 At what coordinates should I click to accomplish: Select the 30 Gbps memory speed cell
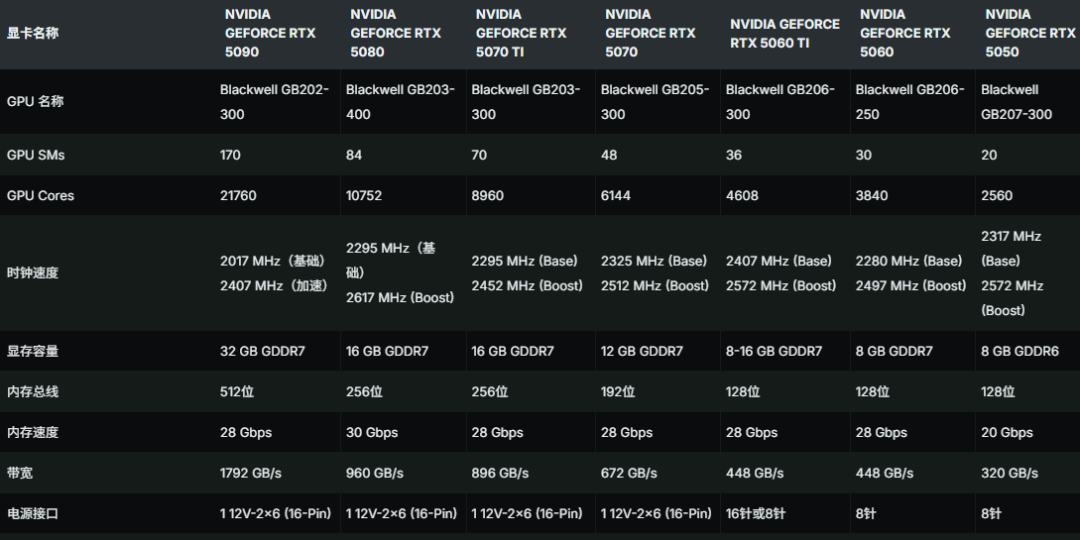[x=372, y=433]
